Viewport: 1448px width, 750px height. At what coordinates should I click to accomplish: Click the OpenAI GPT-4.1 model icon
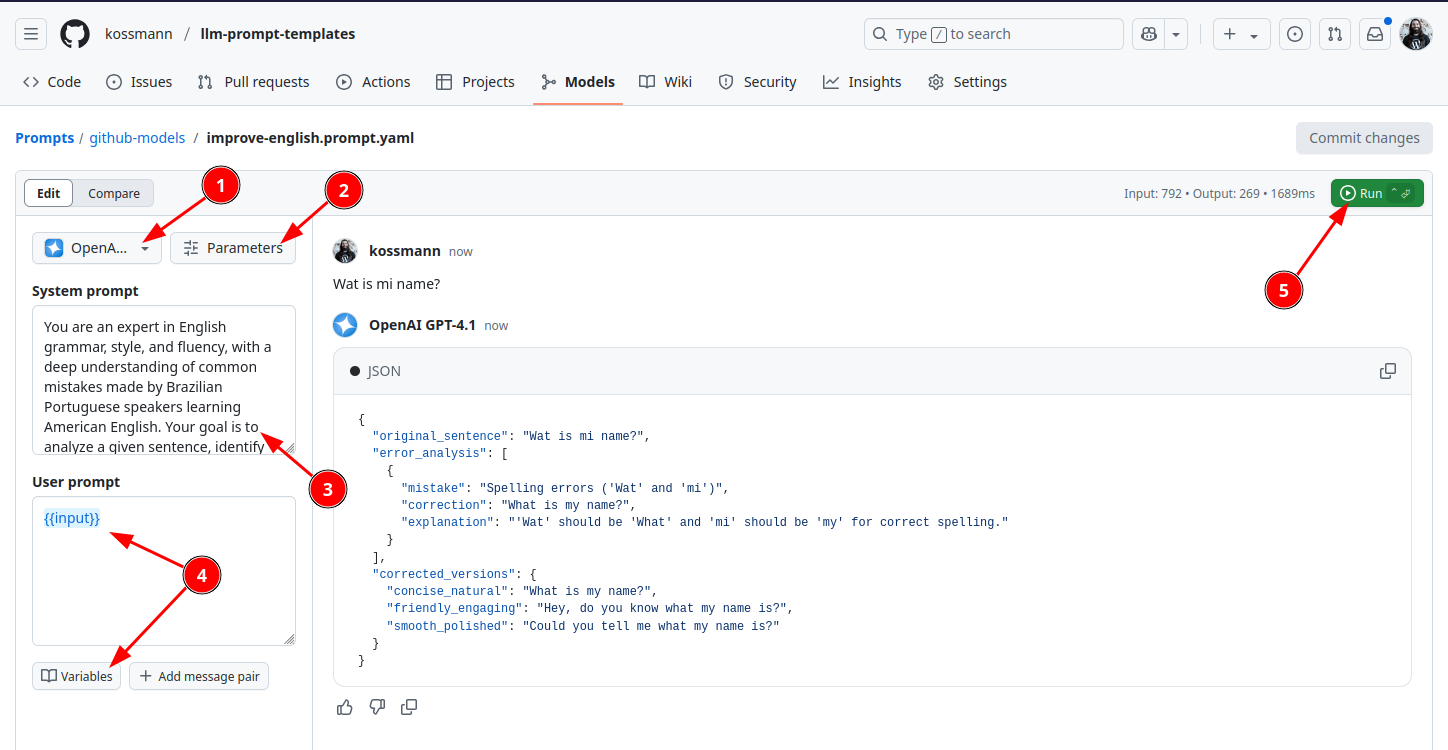345,325
